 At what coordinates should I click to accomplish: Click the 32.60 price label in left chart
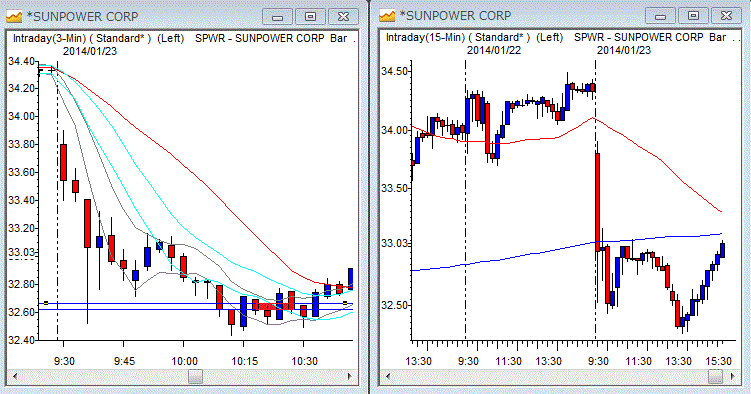(22, 312)
